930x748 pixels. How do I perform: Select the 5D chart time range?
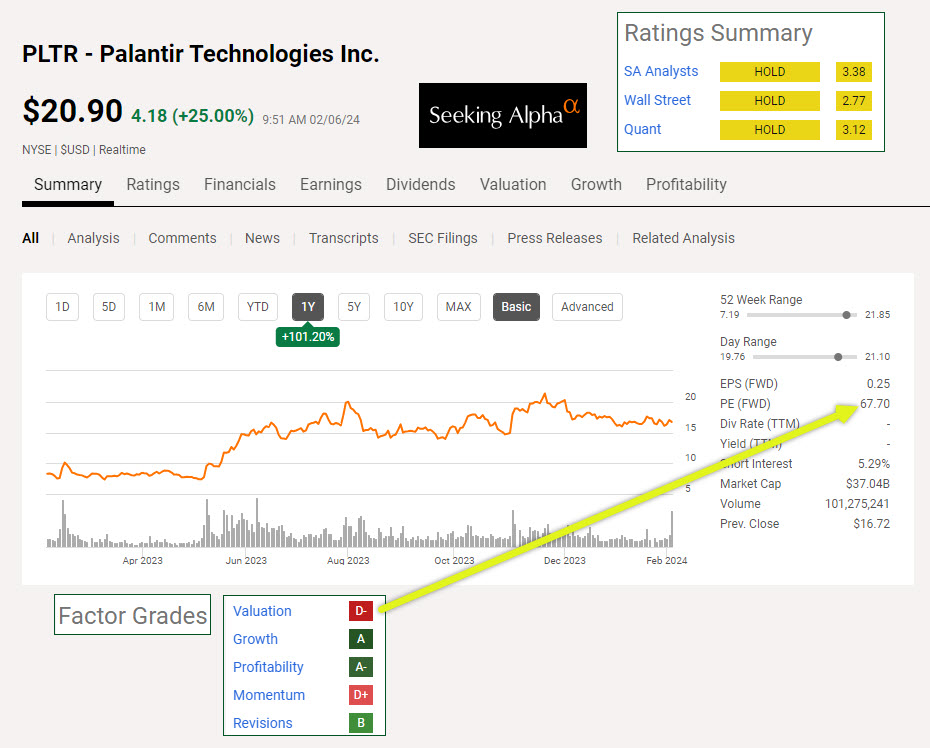110,307
